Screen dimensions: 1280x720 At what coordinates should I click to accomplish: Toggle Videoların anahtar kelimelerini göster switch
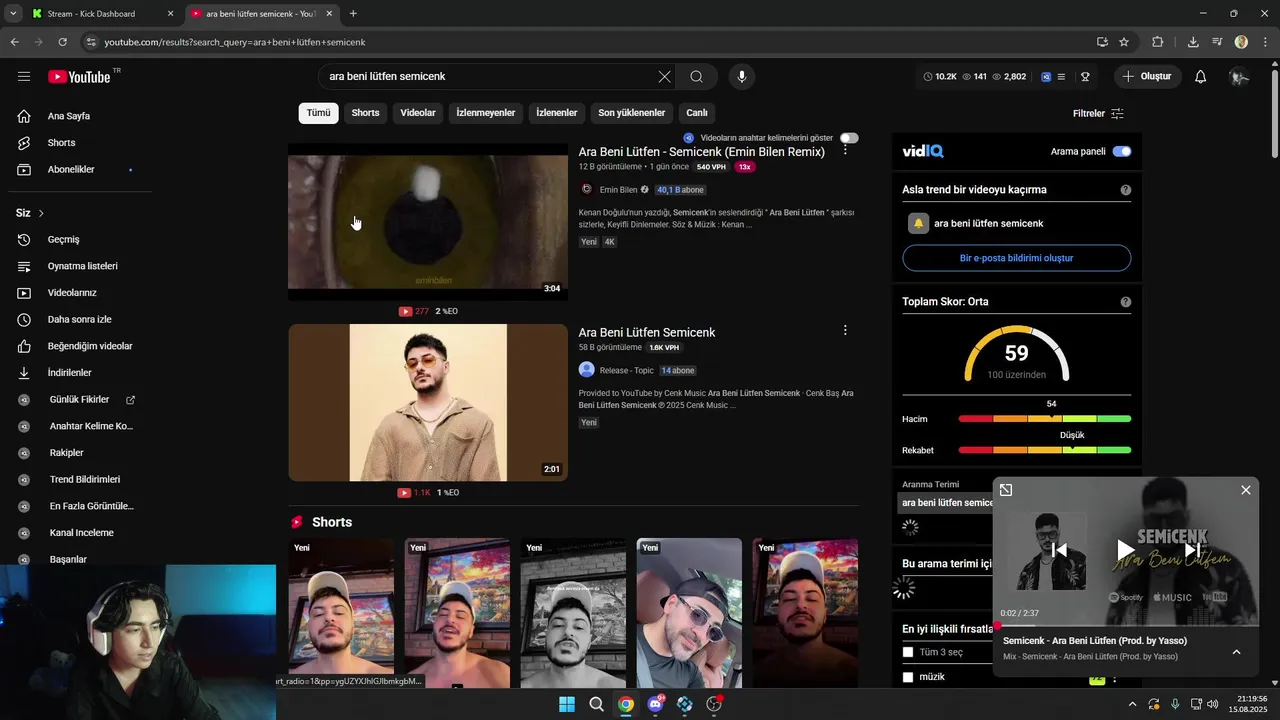[849, 138]
